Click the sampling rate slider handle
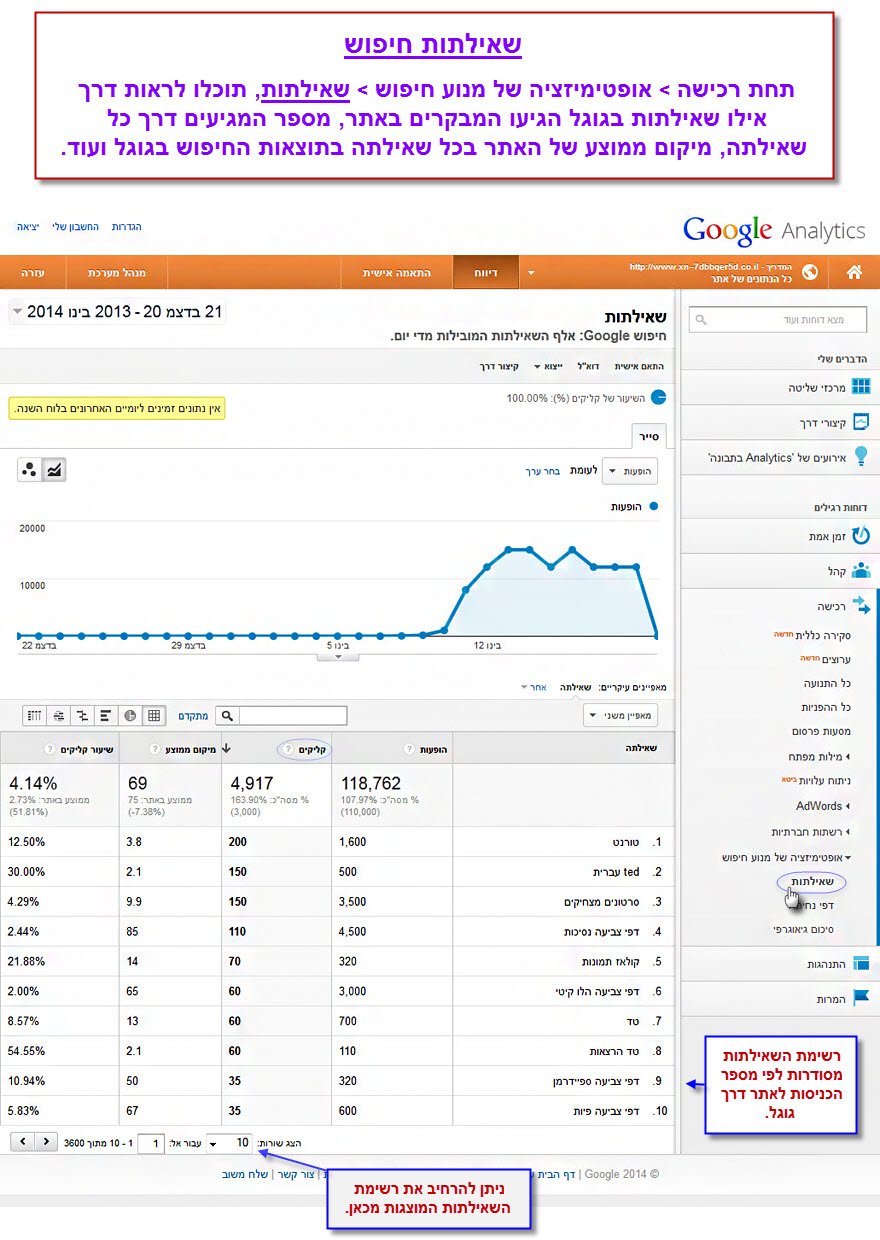880x1240 pixels. [x=658, y=397]
